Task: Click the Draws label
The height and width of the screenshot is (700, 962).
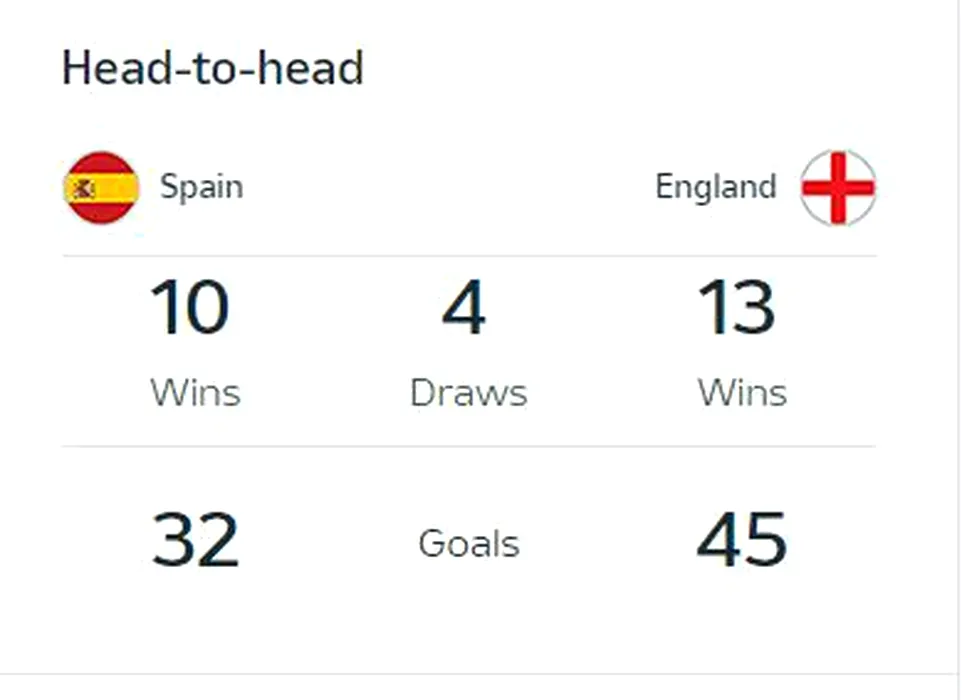Action: [469, 393]
